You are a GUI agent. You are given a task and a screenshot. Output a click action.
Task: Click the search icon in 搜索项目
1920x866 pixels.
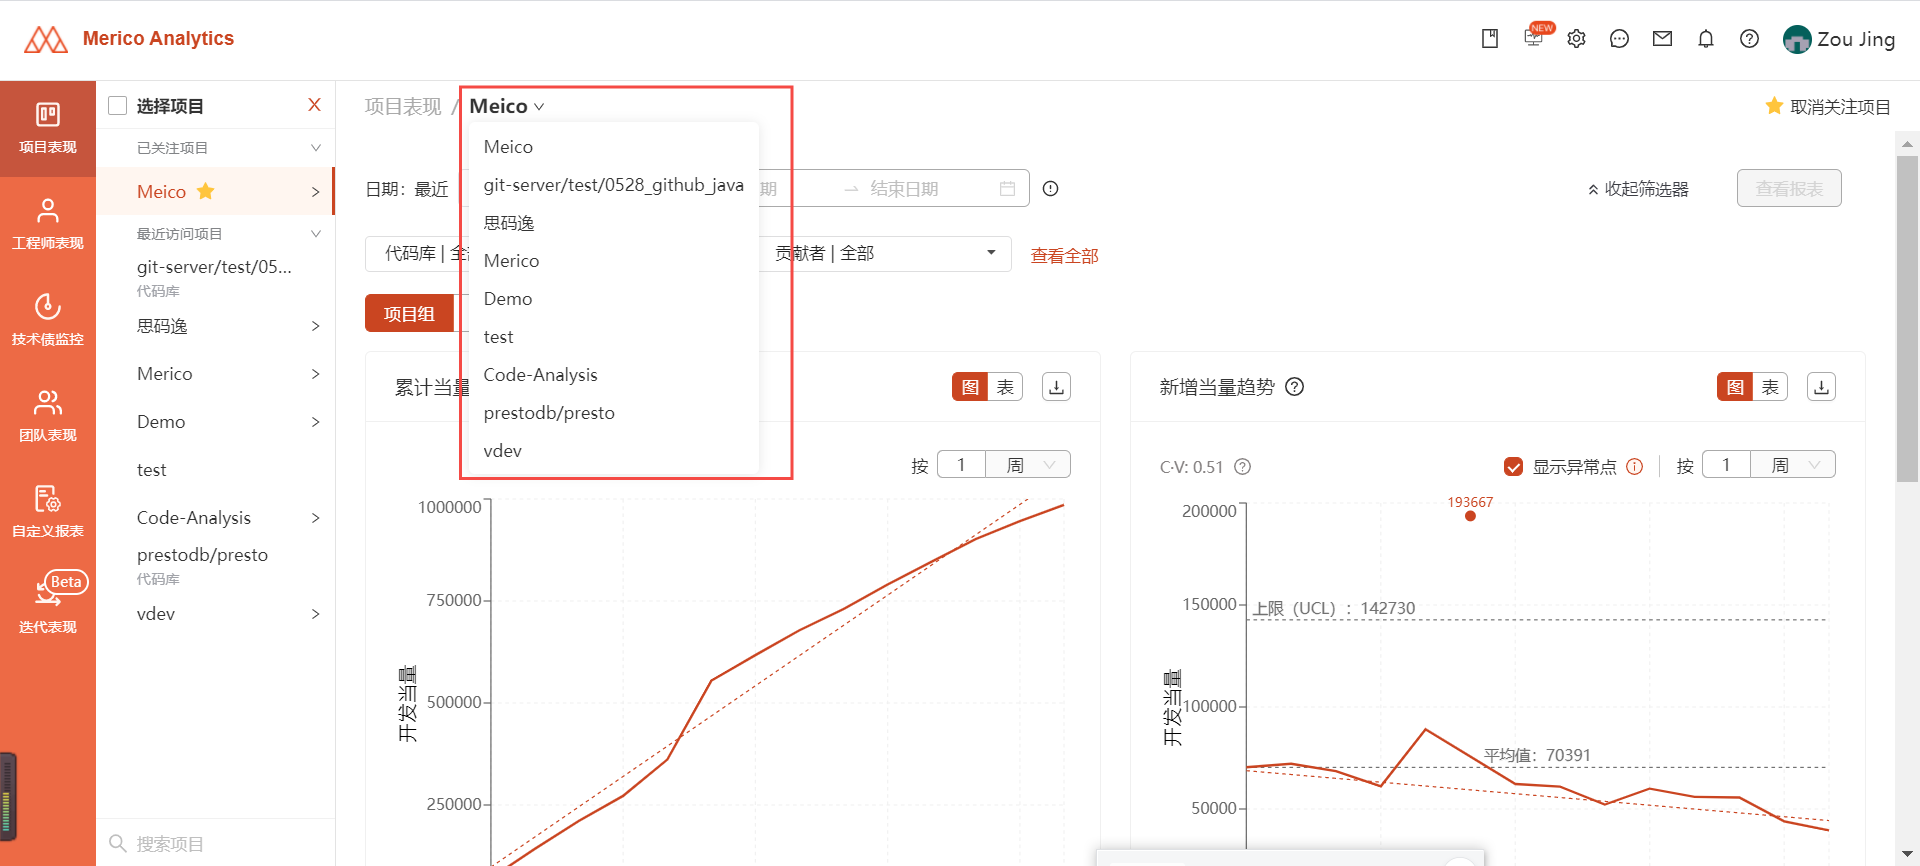click(x=118, y=843)
